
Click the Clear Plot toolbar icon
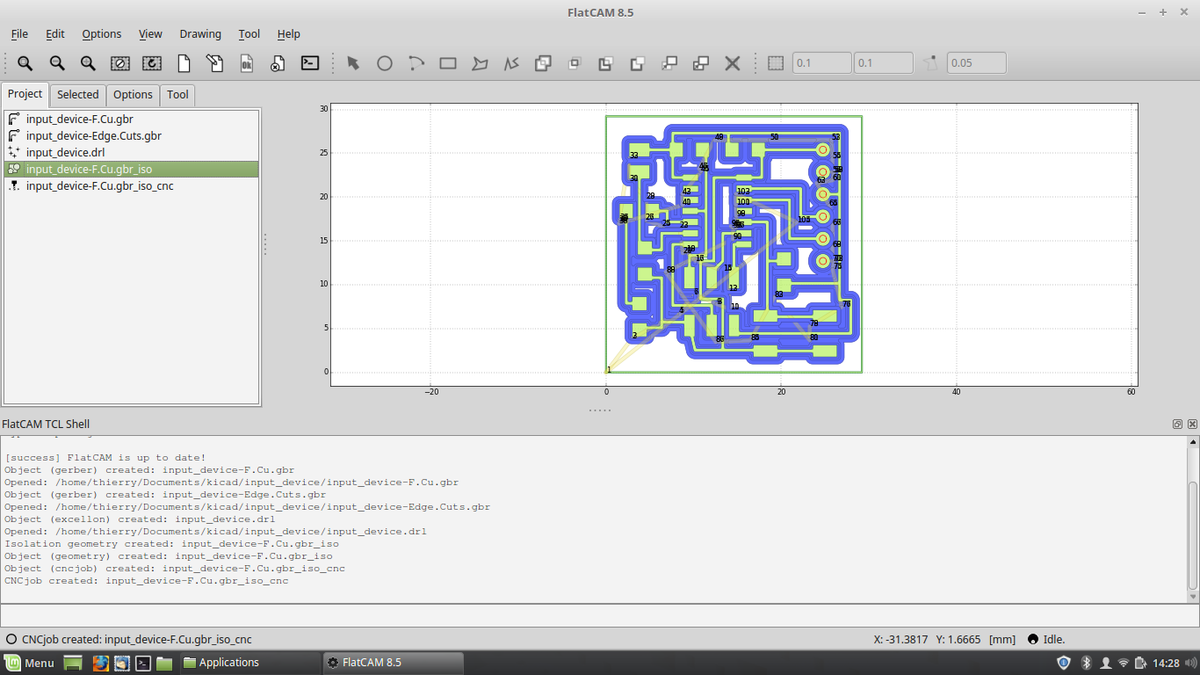coord(120,63)
